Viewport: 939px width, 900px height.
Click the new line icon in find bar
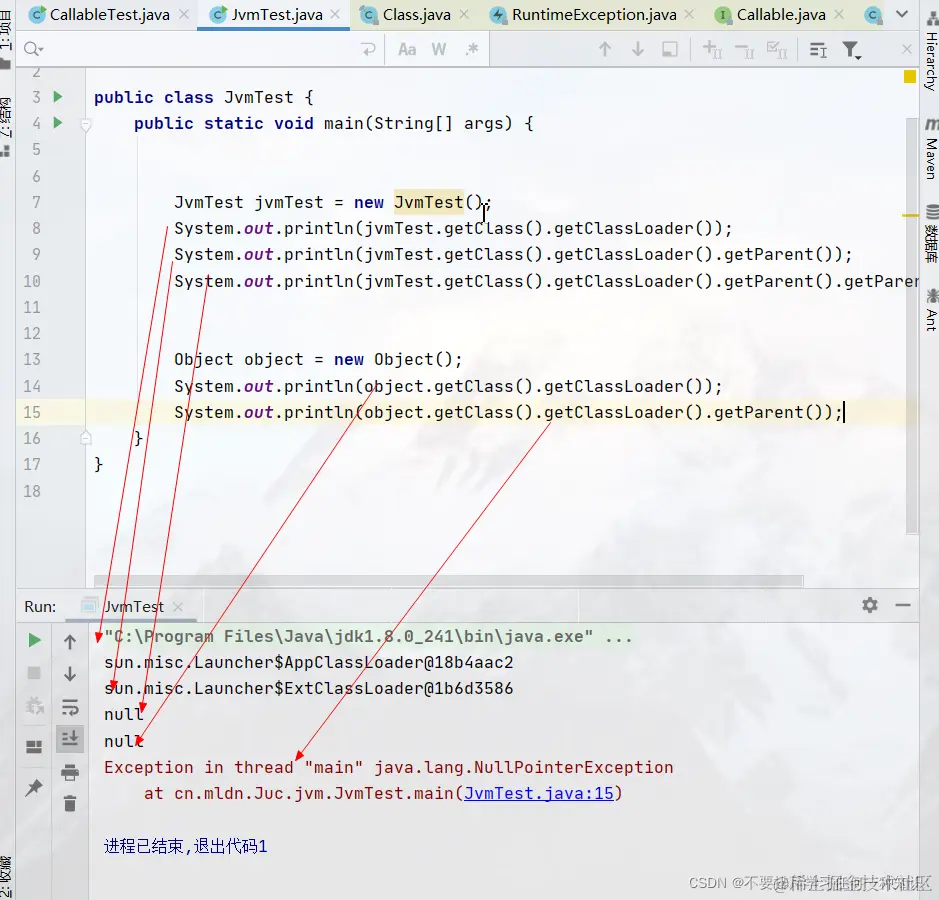(368, 49)
